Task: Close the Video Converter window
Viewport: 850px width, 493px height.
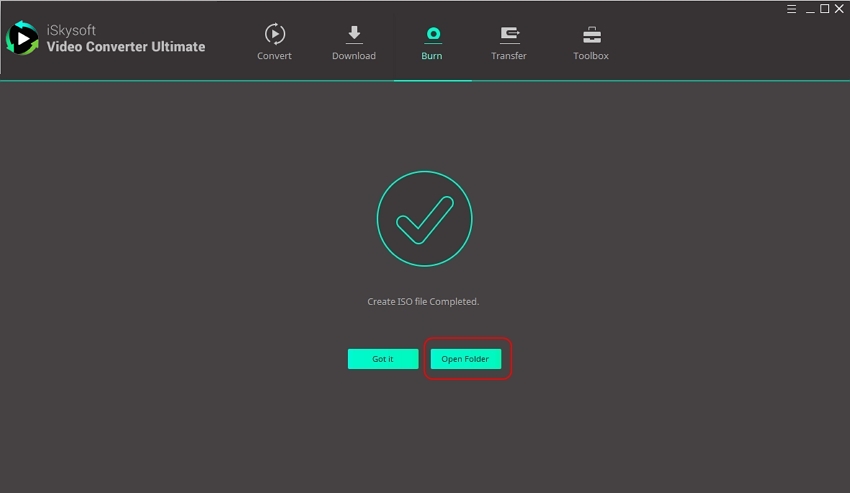Action: 840,9
